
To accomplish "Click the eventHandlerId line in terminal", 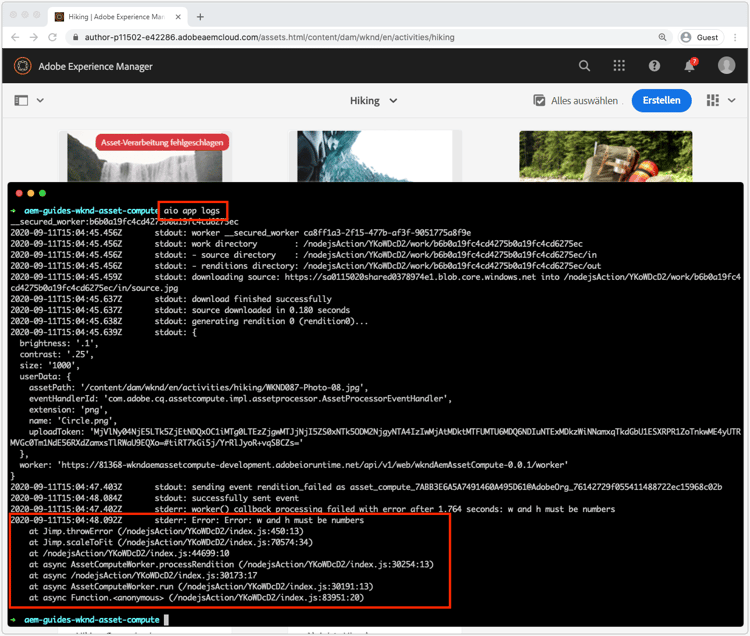I will [x=240, y=399].
